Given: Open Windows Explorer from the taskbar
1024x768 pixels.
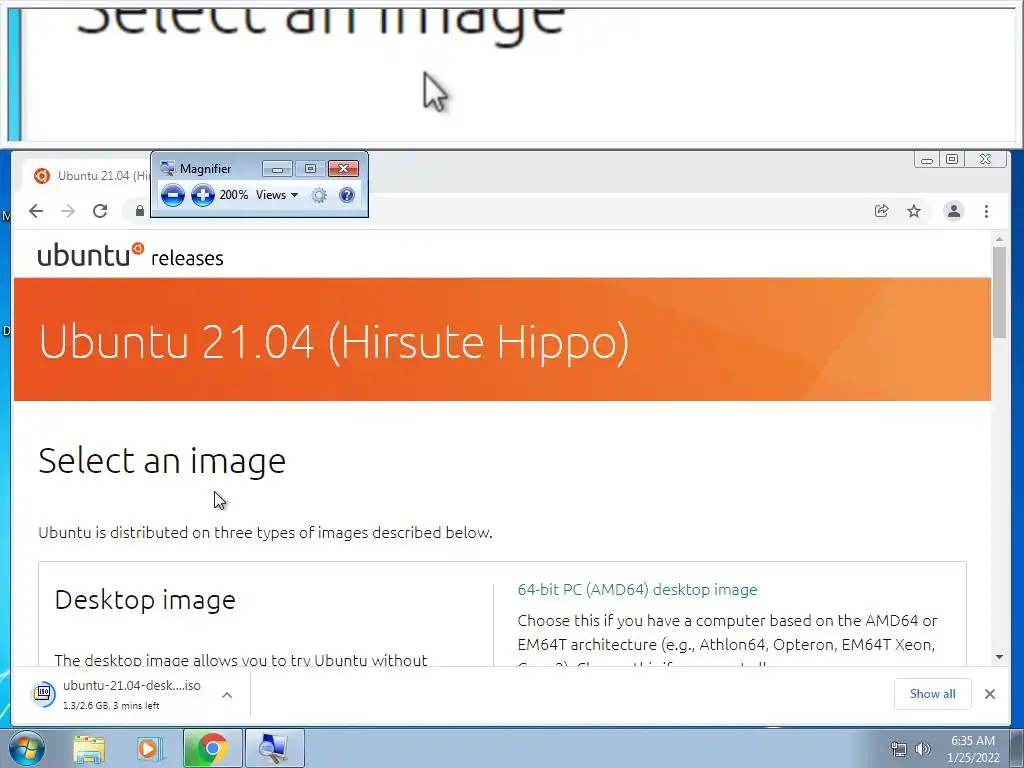Looking at the screenshot, I should pos(89,748).
